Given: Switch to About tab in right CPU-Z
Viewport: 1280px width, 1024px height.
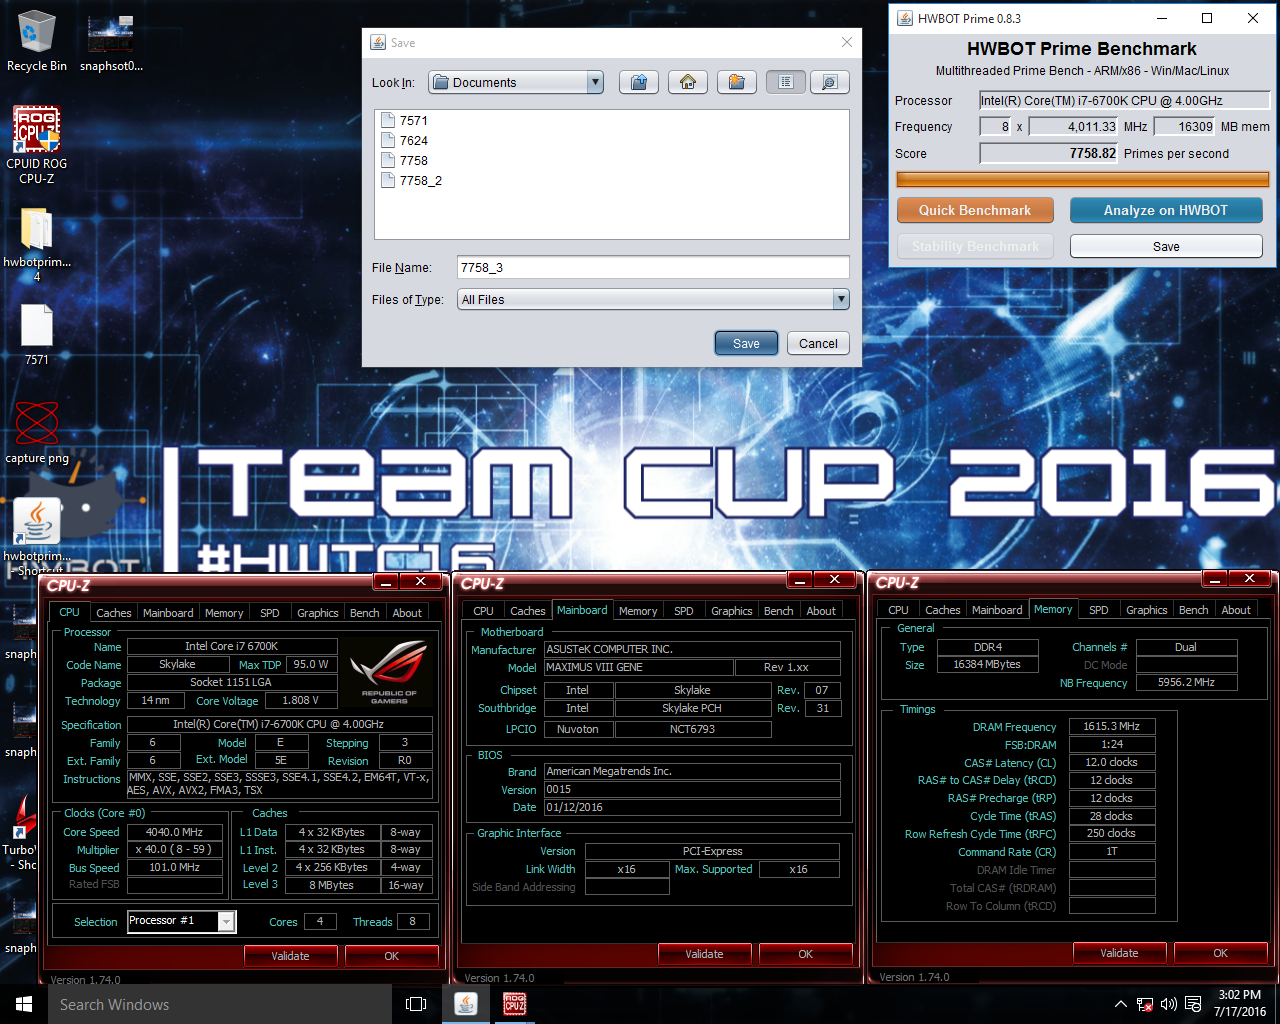Looking at the screenshot, I should coord(1236,610).
